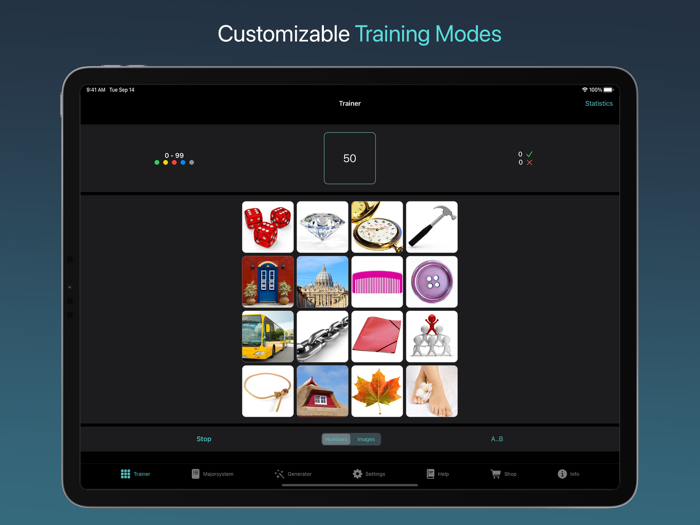Viewport: 700px width, 525px height.
Task: Tap the Statistics link
Action: click(599, 103)
